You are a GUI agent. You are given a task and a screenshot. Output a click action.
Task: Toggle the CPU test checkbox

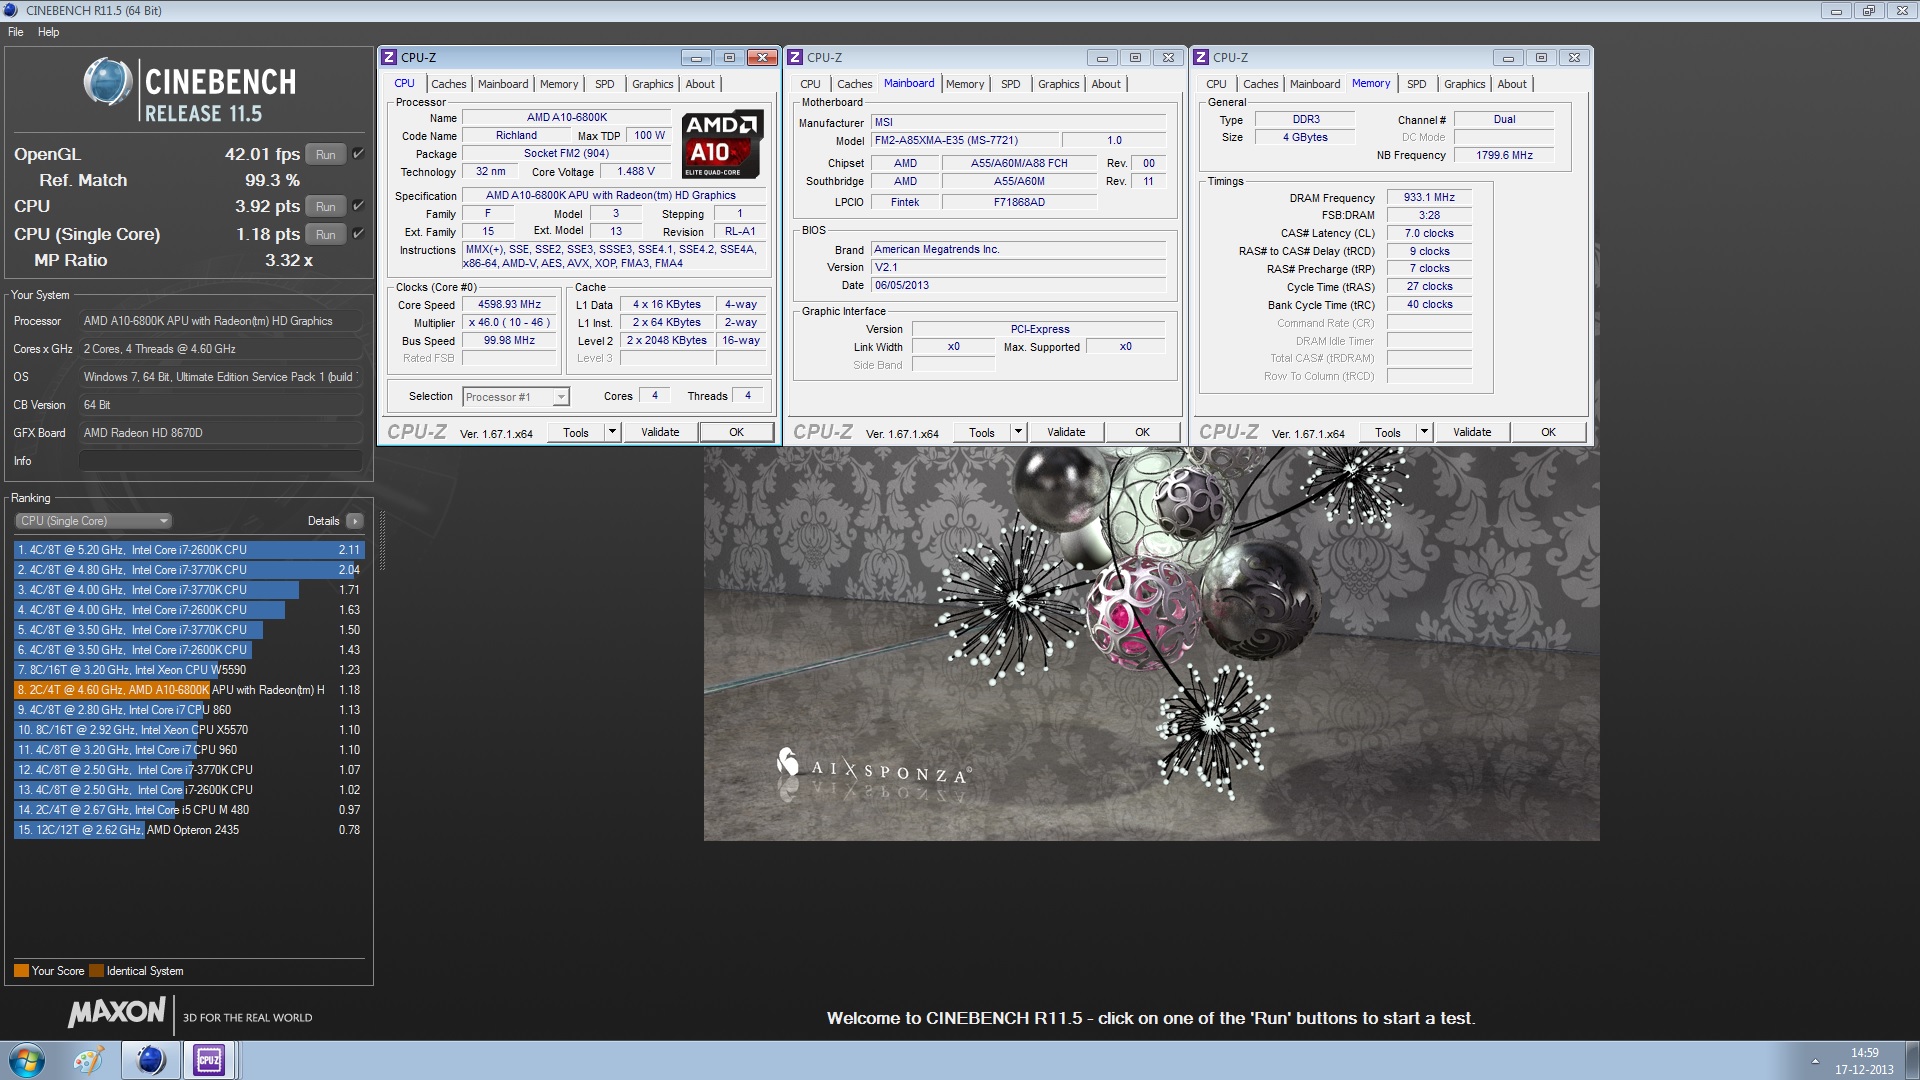point(358,206)
